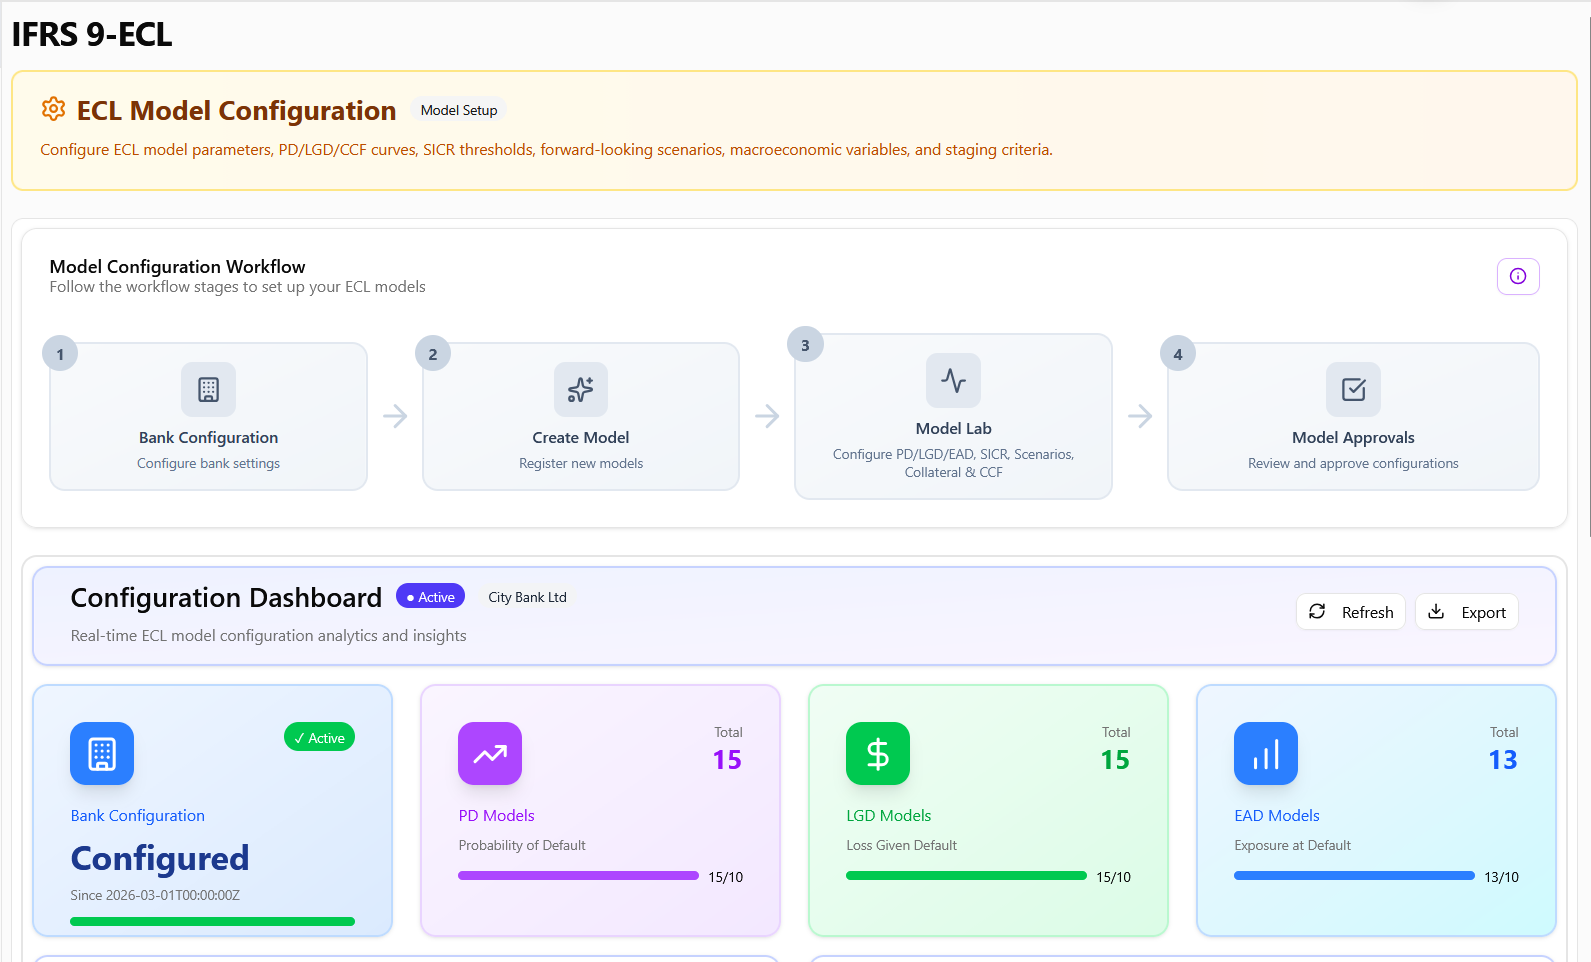The image size is (1591, 962).
Task: Click the Model Setup badge
Action: pos(459,110)
